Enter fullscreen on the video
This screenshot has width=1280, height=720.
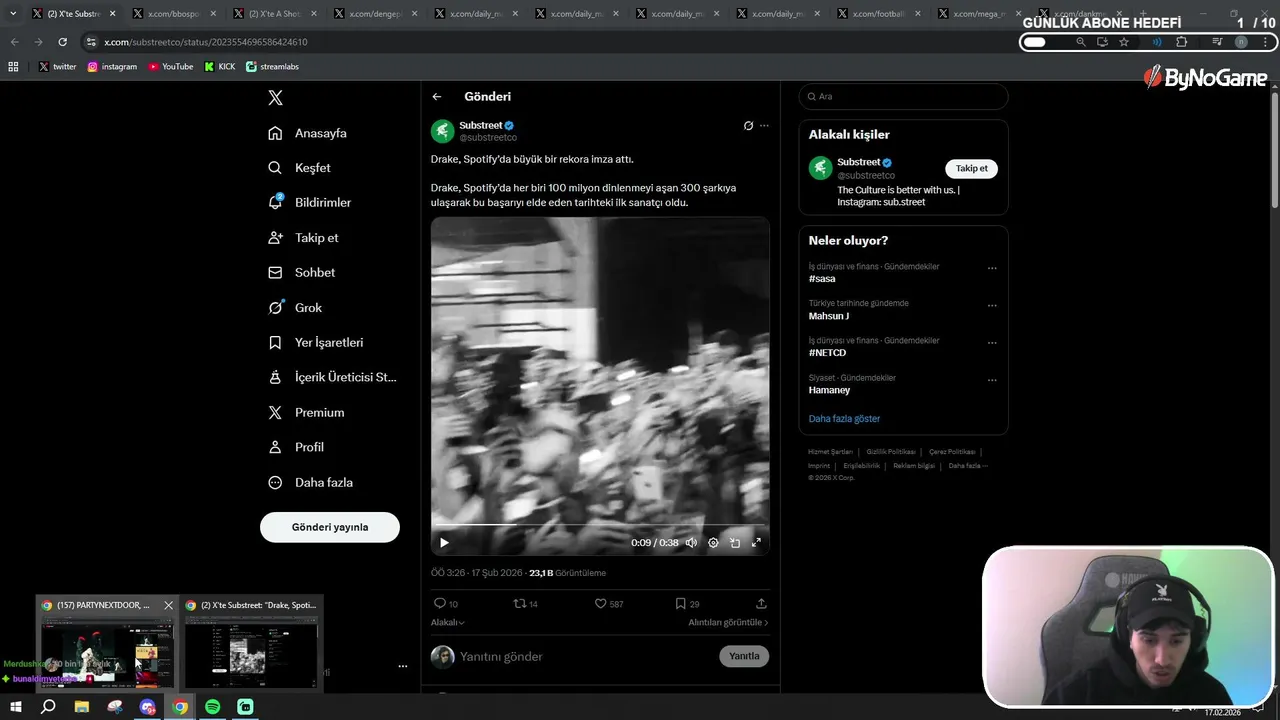click(x=756, y=543)
